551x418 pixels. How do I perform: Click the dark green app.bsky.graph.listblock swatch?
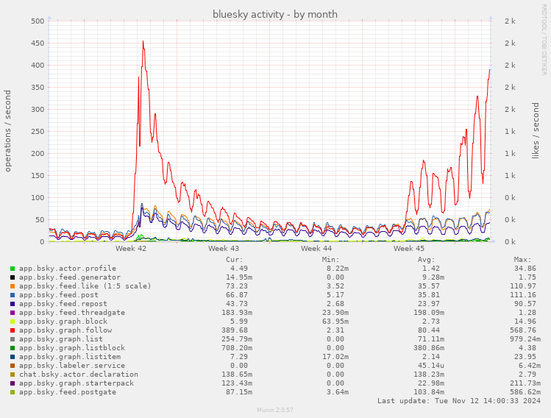pos(13,348)
